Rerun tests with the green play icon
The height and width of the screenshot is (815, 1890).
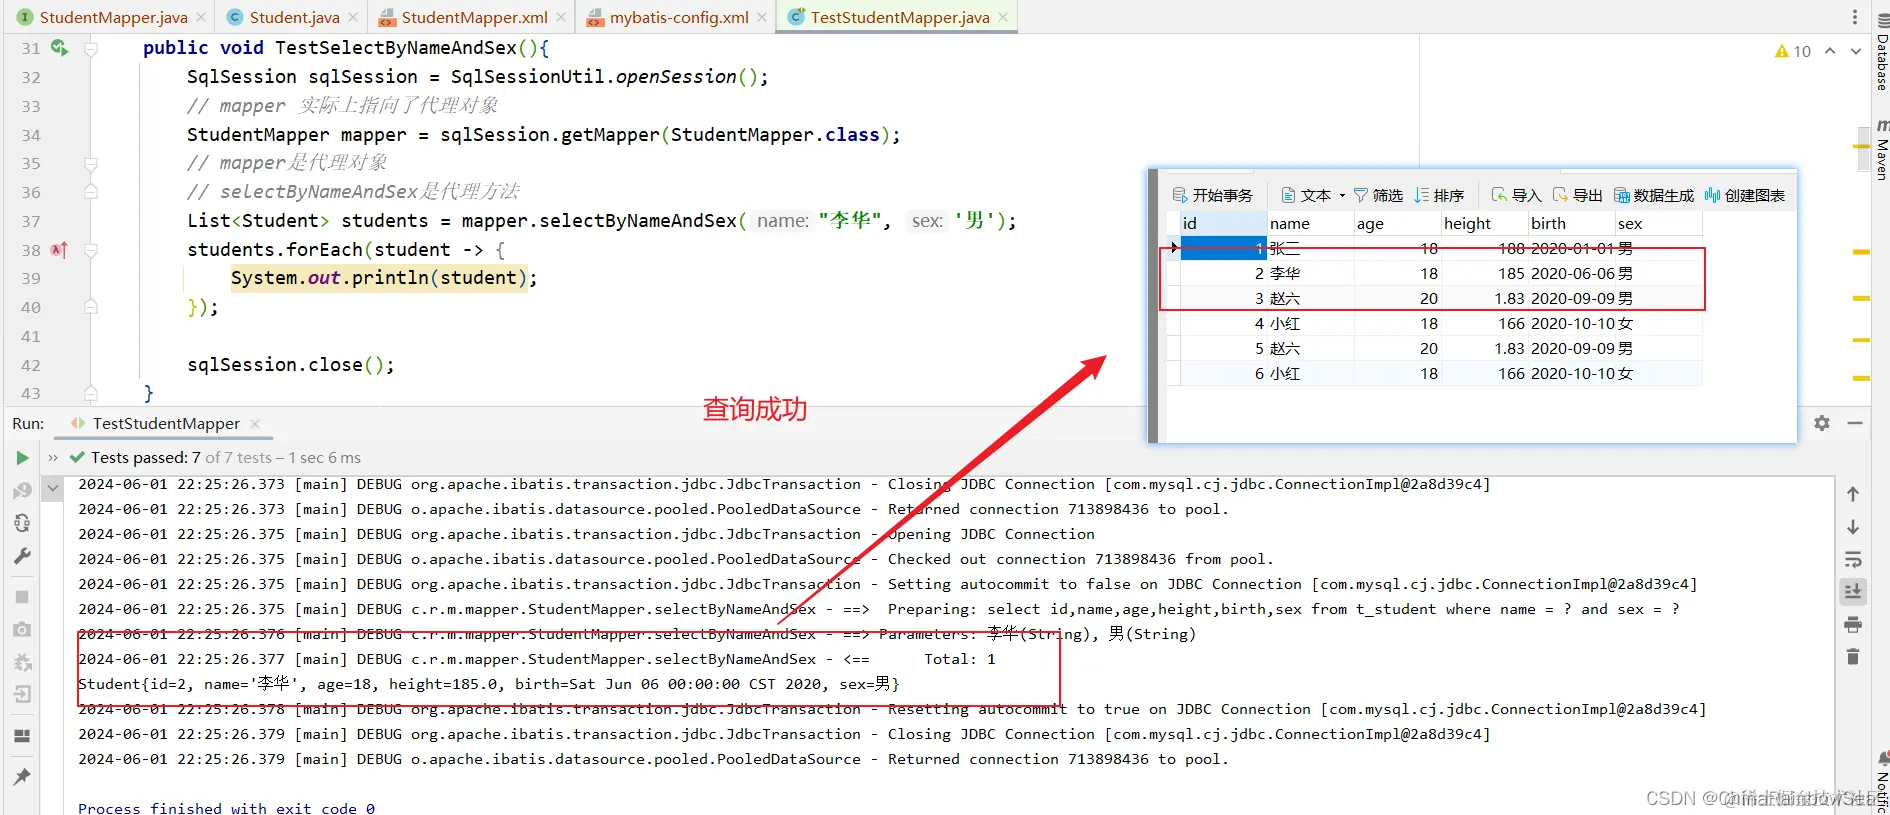tap(22, 458)
